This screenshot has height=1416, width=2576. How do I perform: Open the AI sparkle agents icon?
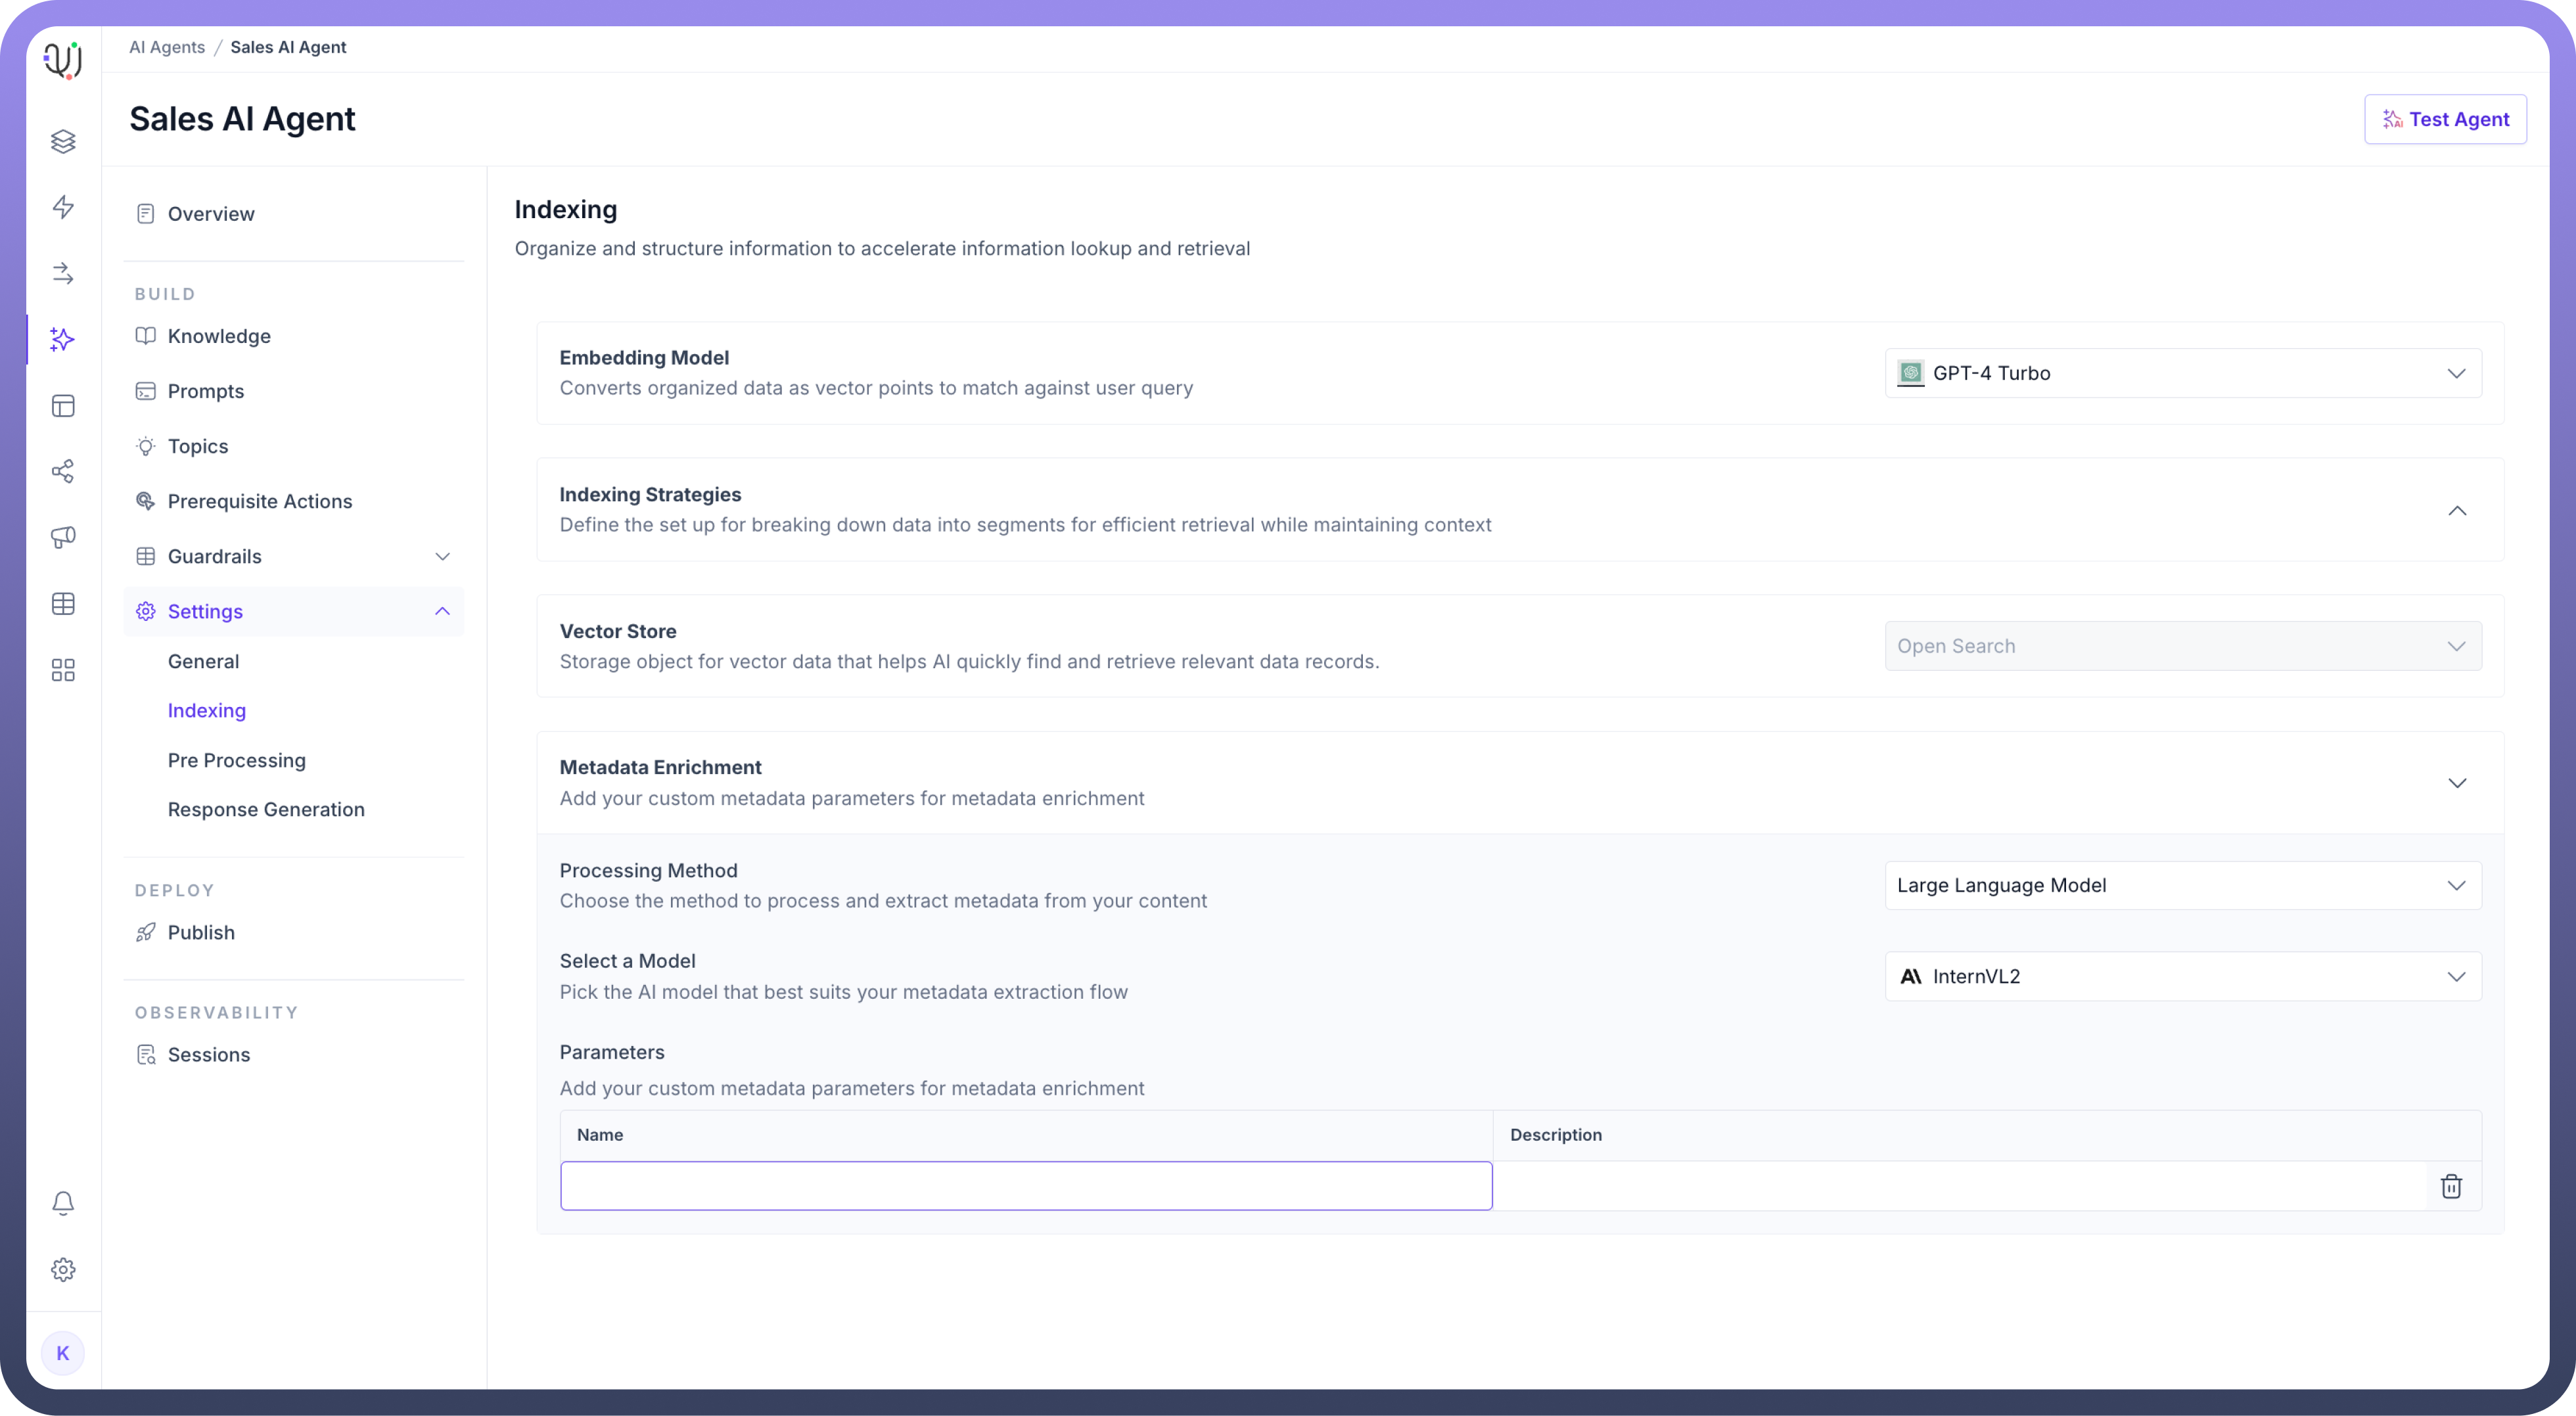[63, 340]
